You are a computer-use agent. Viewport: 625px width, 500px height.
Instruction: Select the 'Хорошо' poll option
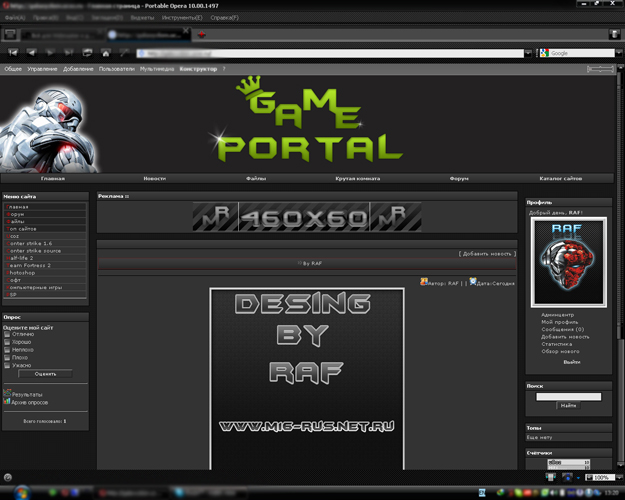pos(8,342)
